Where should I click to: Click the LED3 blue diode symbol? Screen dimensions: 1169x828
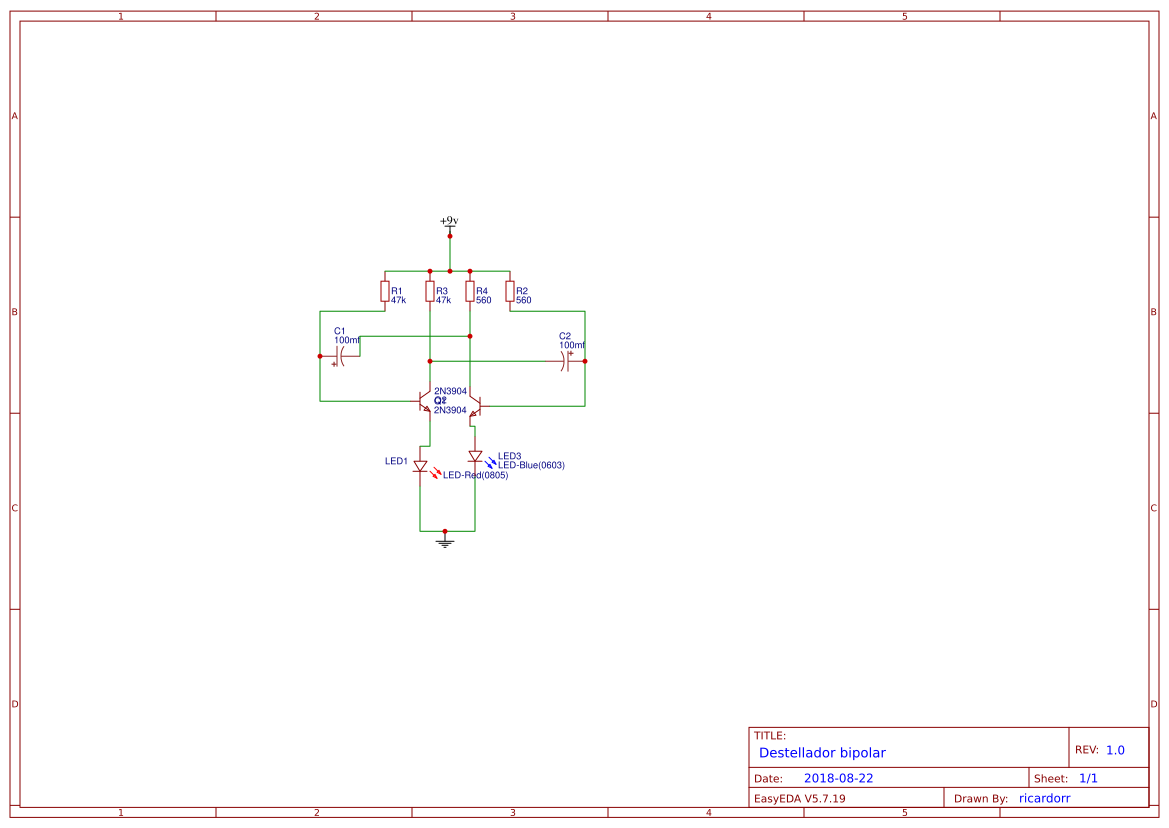pos(473,458)
